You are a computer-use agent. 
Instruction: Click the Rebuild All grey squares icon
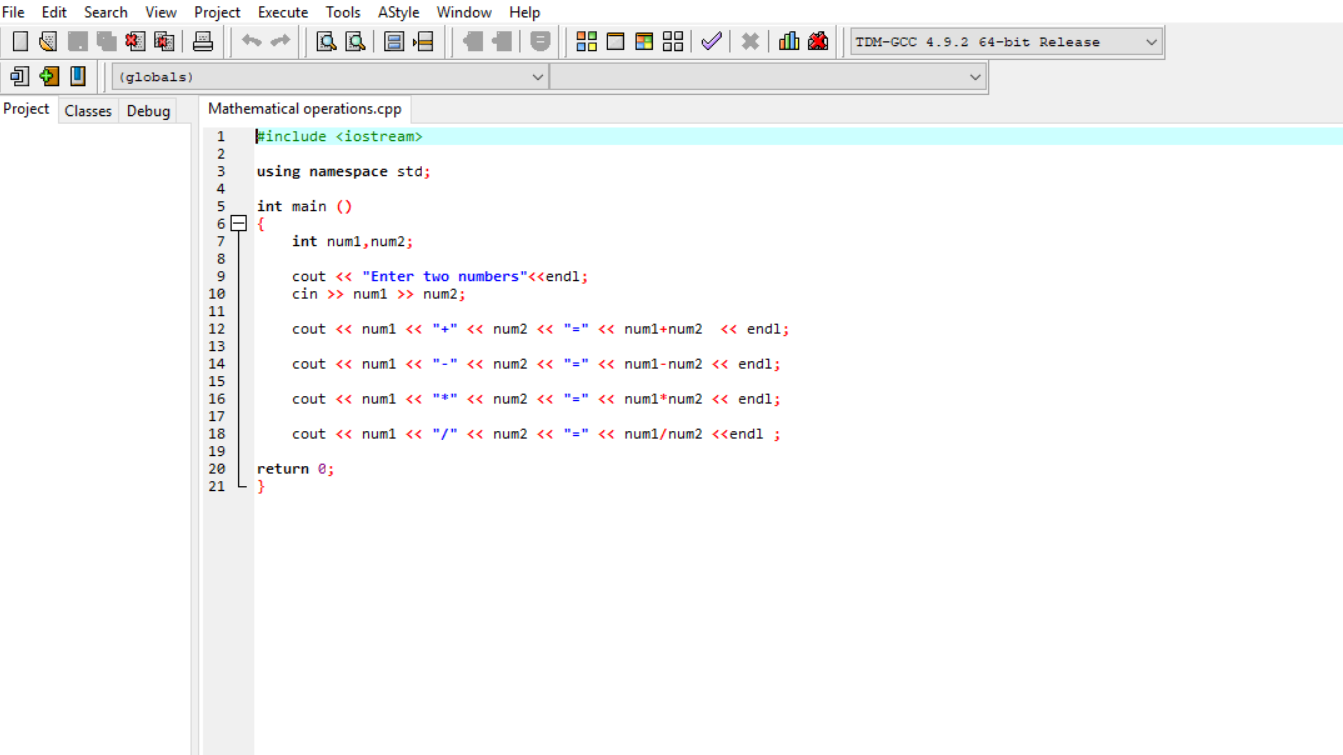pos(673,41)
